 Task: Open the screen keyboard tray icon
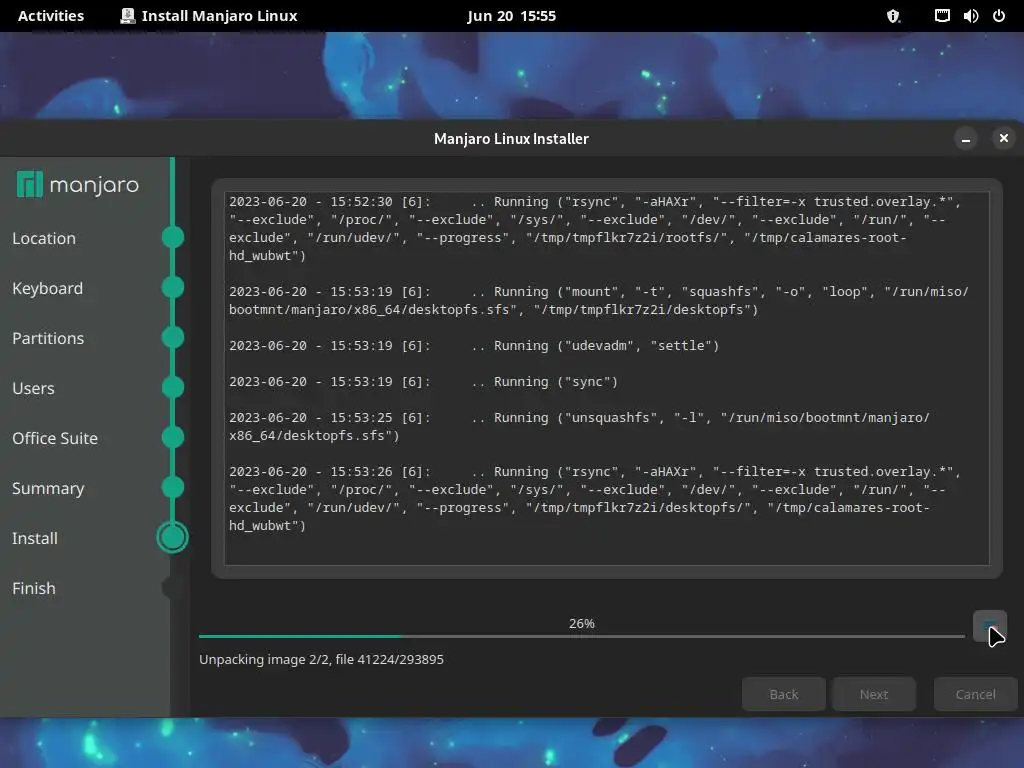click(x=942, y=16)
